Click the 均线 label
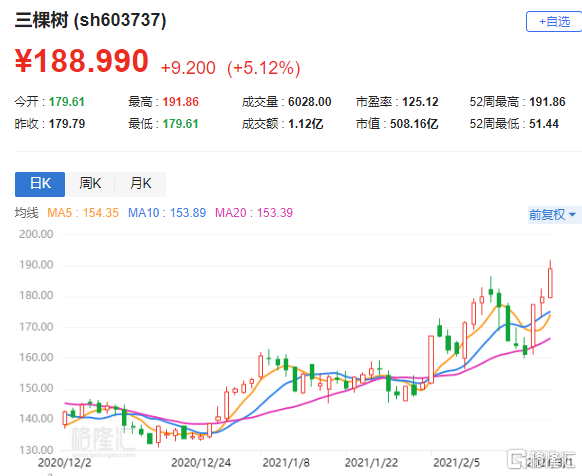The image size is (582, 476). [26, 213]
